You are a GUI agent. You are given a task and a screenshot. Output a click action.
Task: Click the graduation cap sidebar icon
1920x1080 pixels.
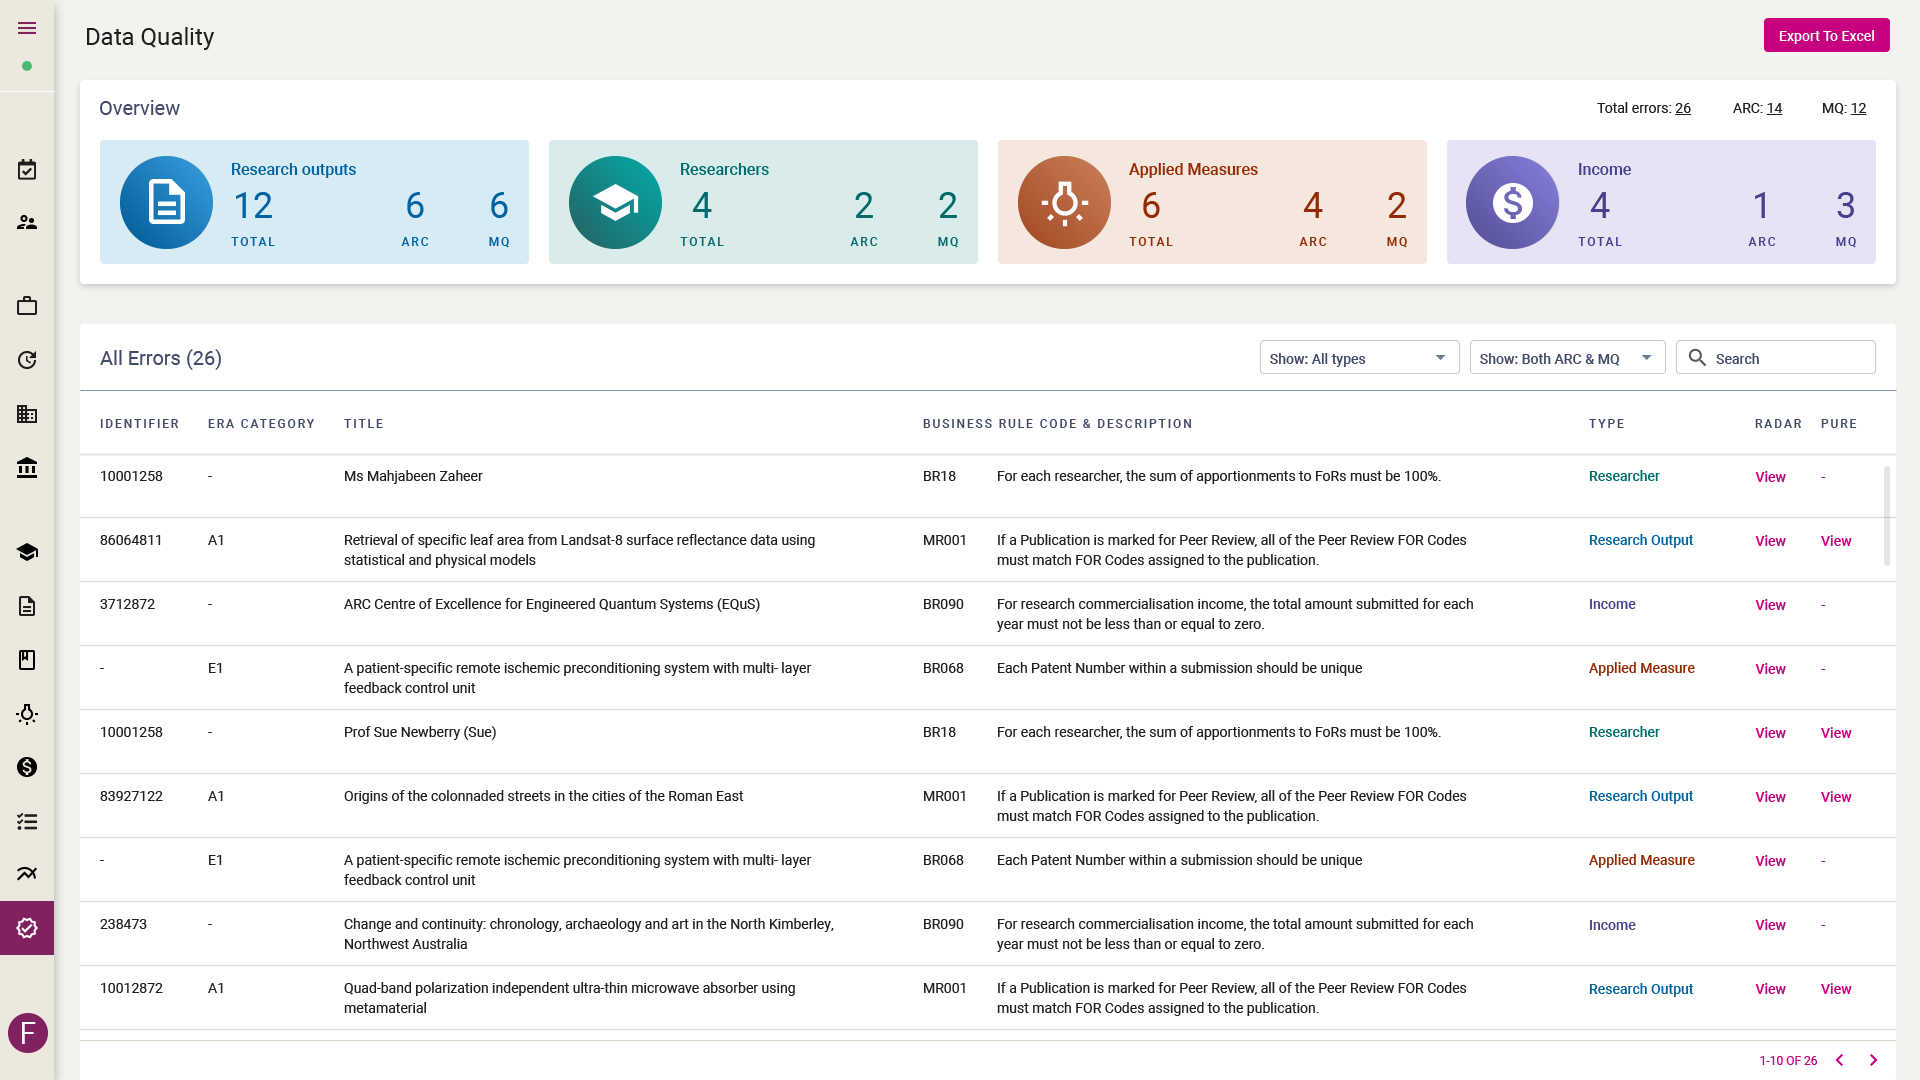click(x=27, y=552)
